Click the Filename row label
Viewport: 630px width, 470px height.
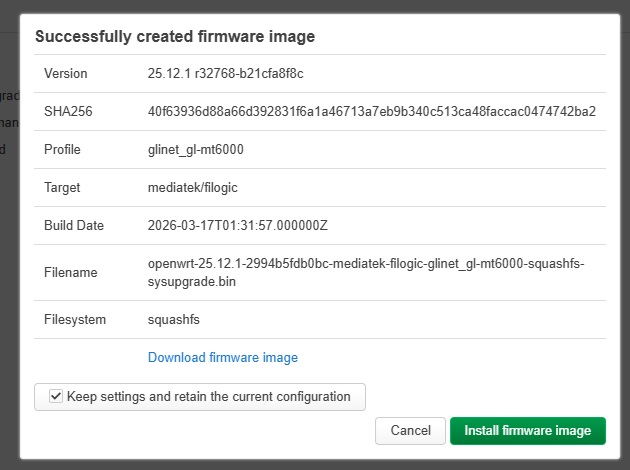coord(71,272)
